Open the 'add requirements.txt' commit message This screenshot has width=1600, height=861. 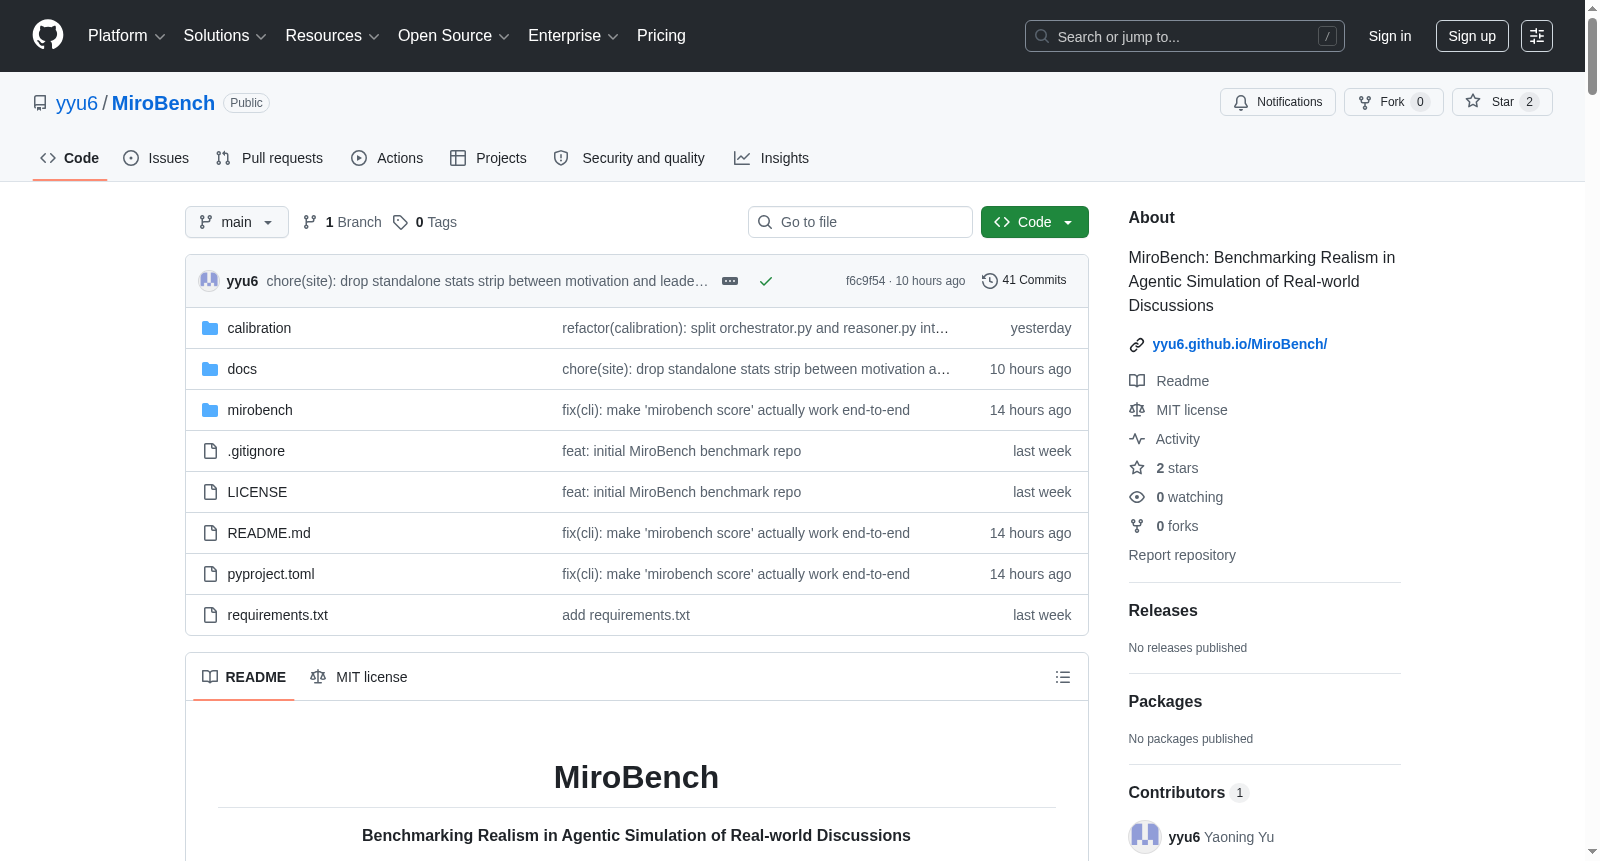pyautogui.click(x=626, y=615)
